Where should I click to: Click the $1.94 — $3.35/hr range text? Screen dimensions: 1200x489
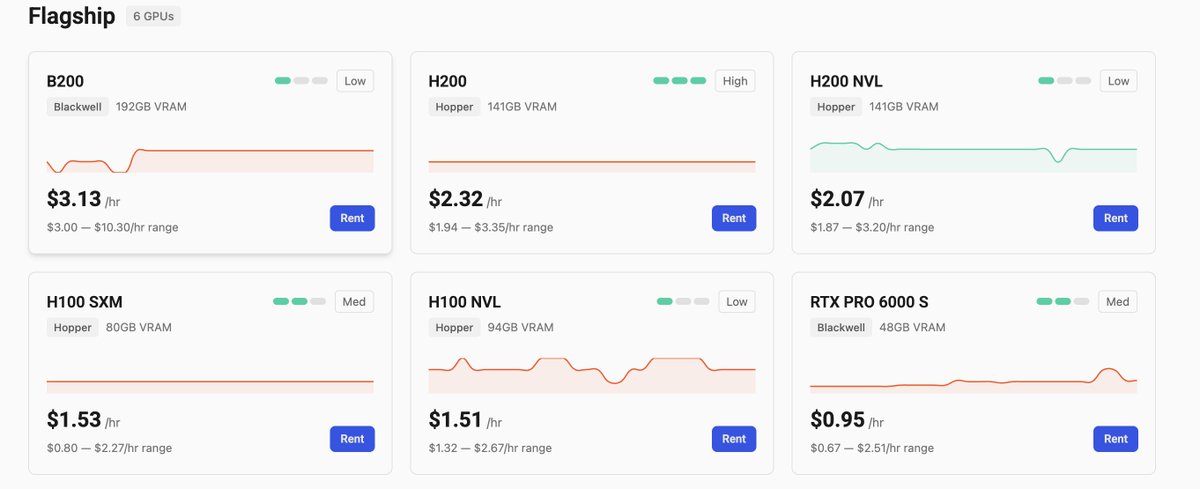[x=491, y=227]
